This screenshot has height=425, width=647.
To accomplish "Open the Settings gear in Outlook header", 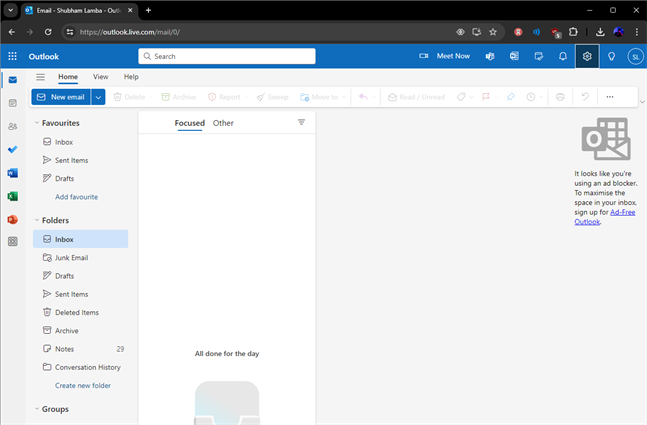I will (587, 56).
